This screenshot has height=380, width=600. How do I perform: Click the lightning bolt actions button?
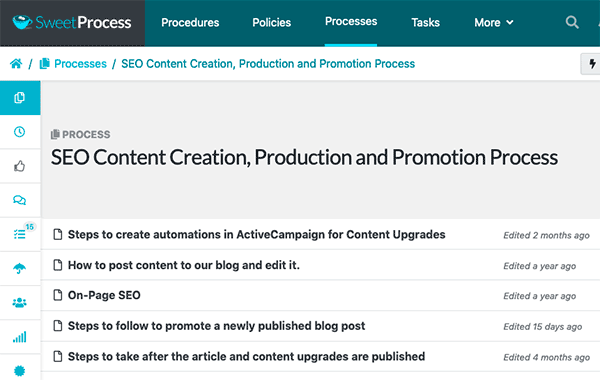[592, 64]
